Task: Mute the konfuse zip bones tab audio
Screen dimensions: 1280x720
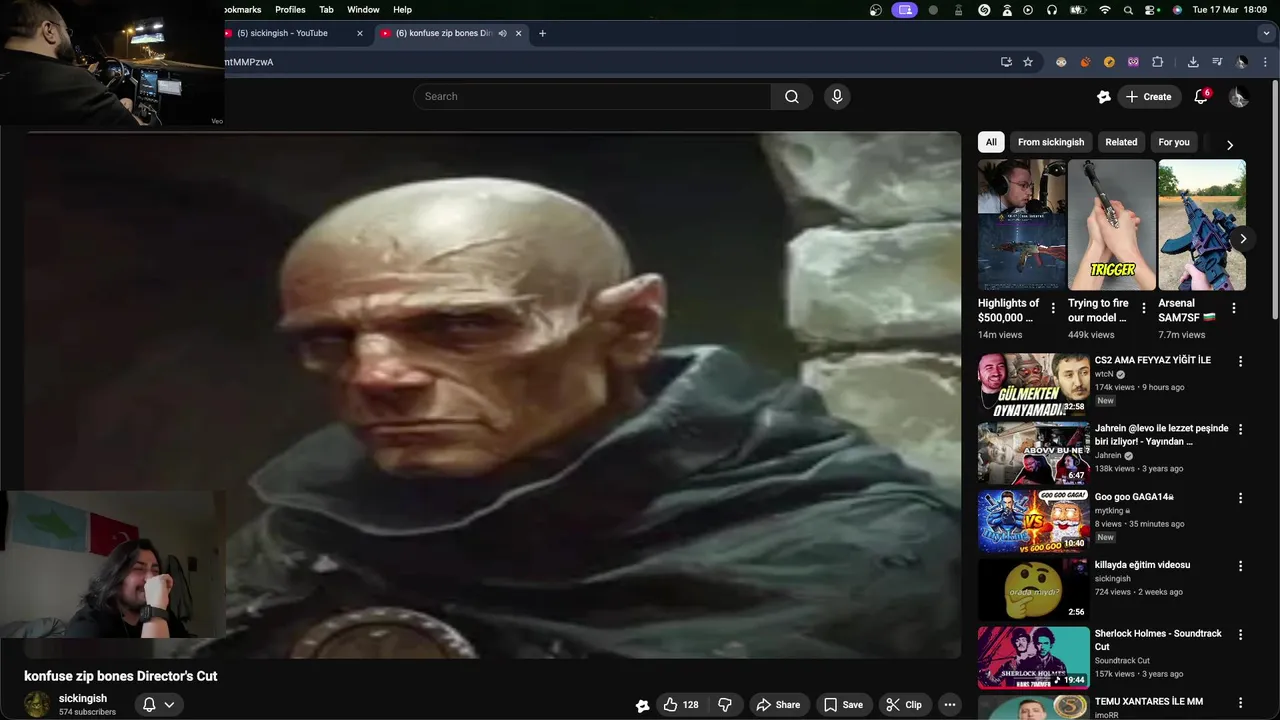Action: 502,33
